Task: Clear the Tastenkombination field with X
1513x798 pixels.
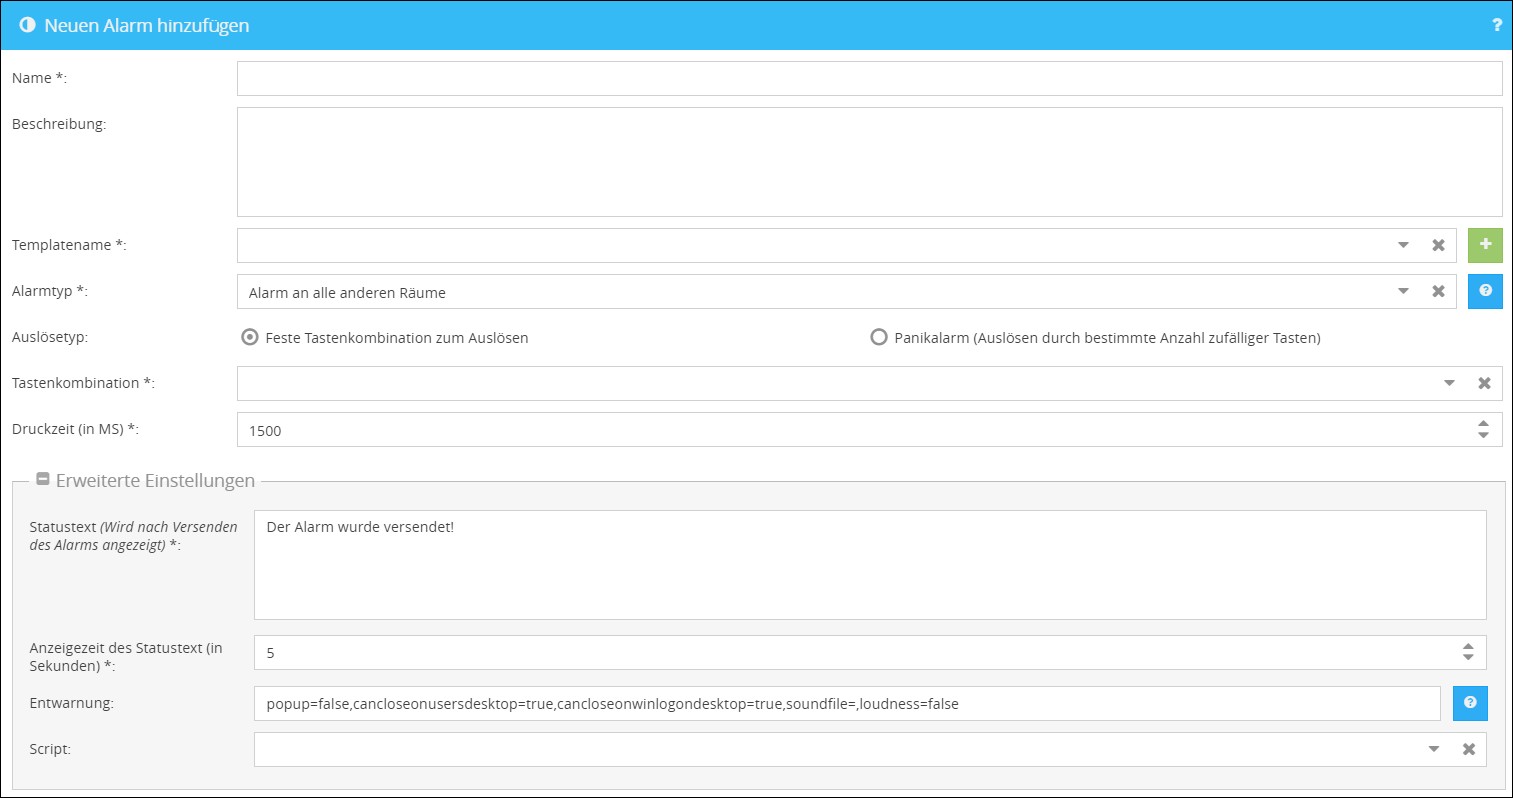Action: coord(1484,383)
